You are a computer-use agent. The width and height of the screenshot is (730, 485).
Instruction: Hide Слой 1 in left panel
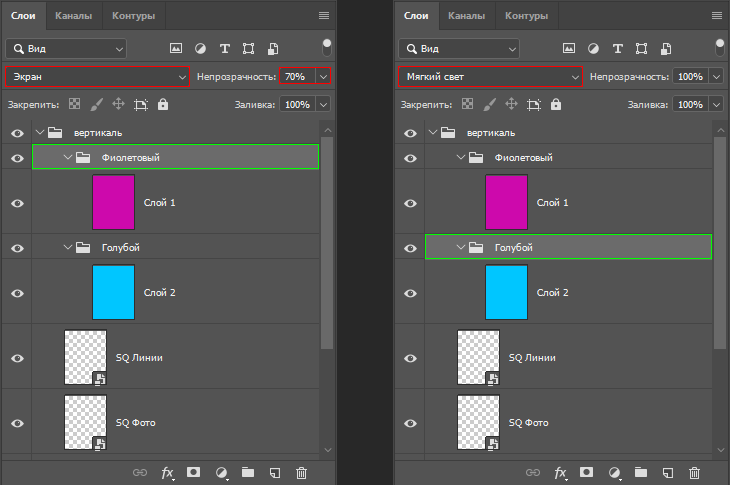click(17, 203)
